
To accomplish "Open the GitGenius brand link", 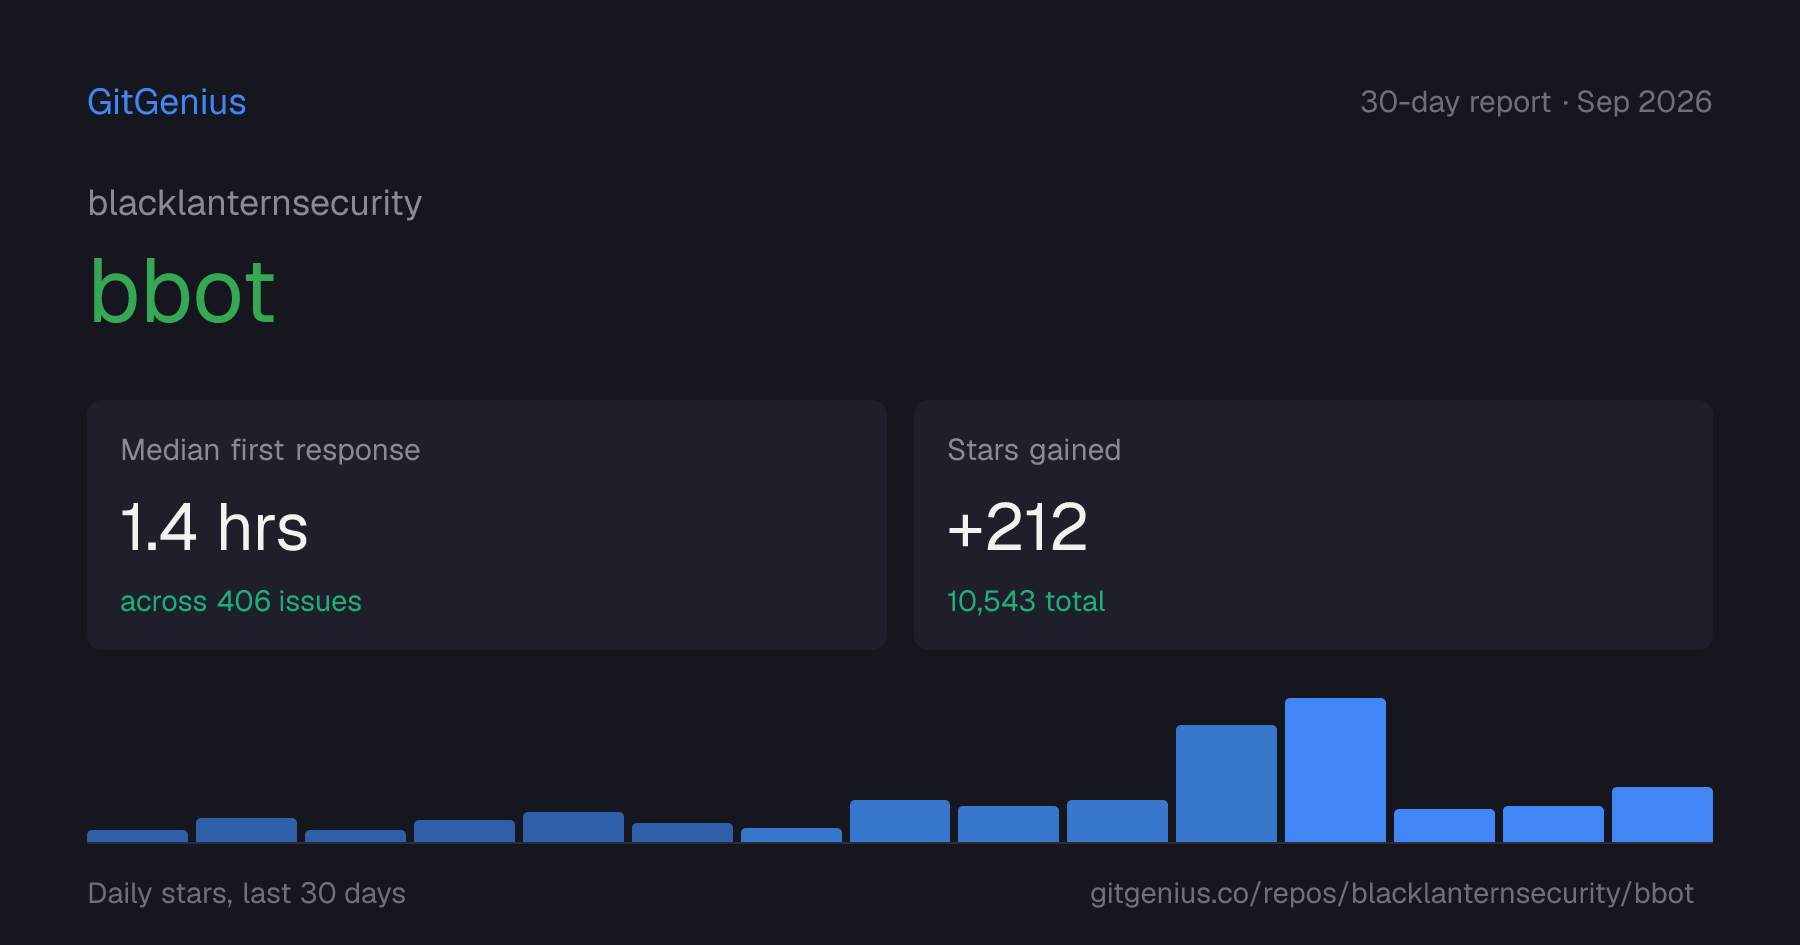I will click(167, 102).
